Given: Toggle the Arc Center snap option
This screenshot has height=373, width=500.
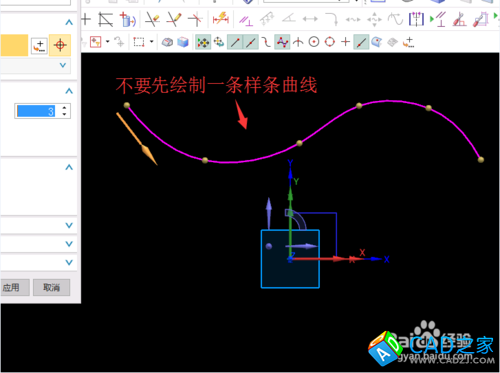Looking at the screenshot, I should (314, 42).
